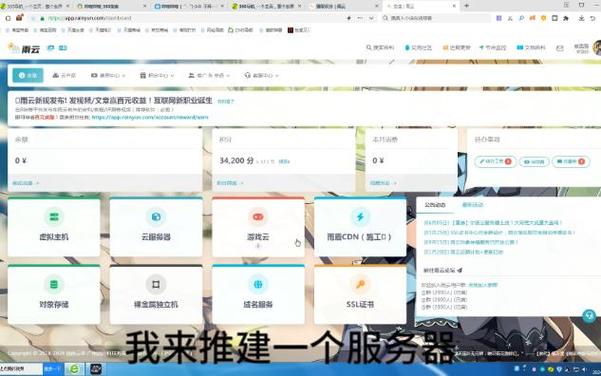
Task: Open the dark app icon in taskbar
Action: (x=95, y=369)
